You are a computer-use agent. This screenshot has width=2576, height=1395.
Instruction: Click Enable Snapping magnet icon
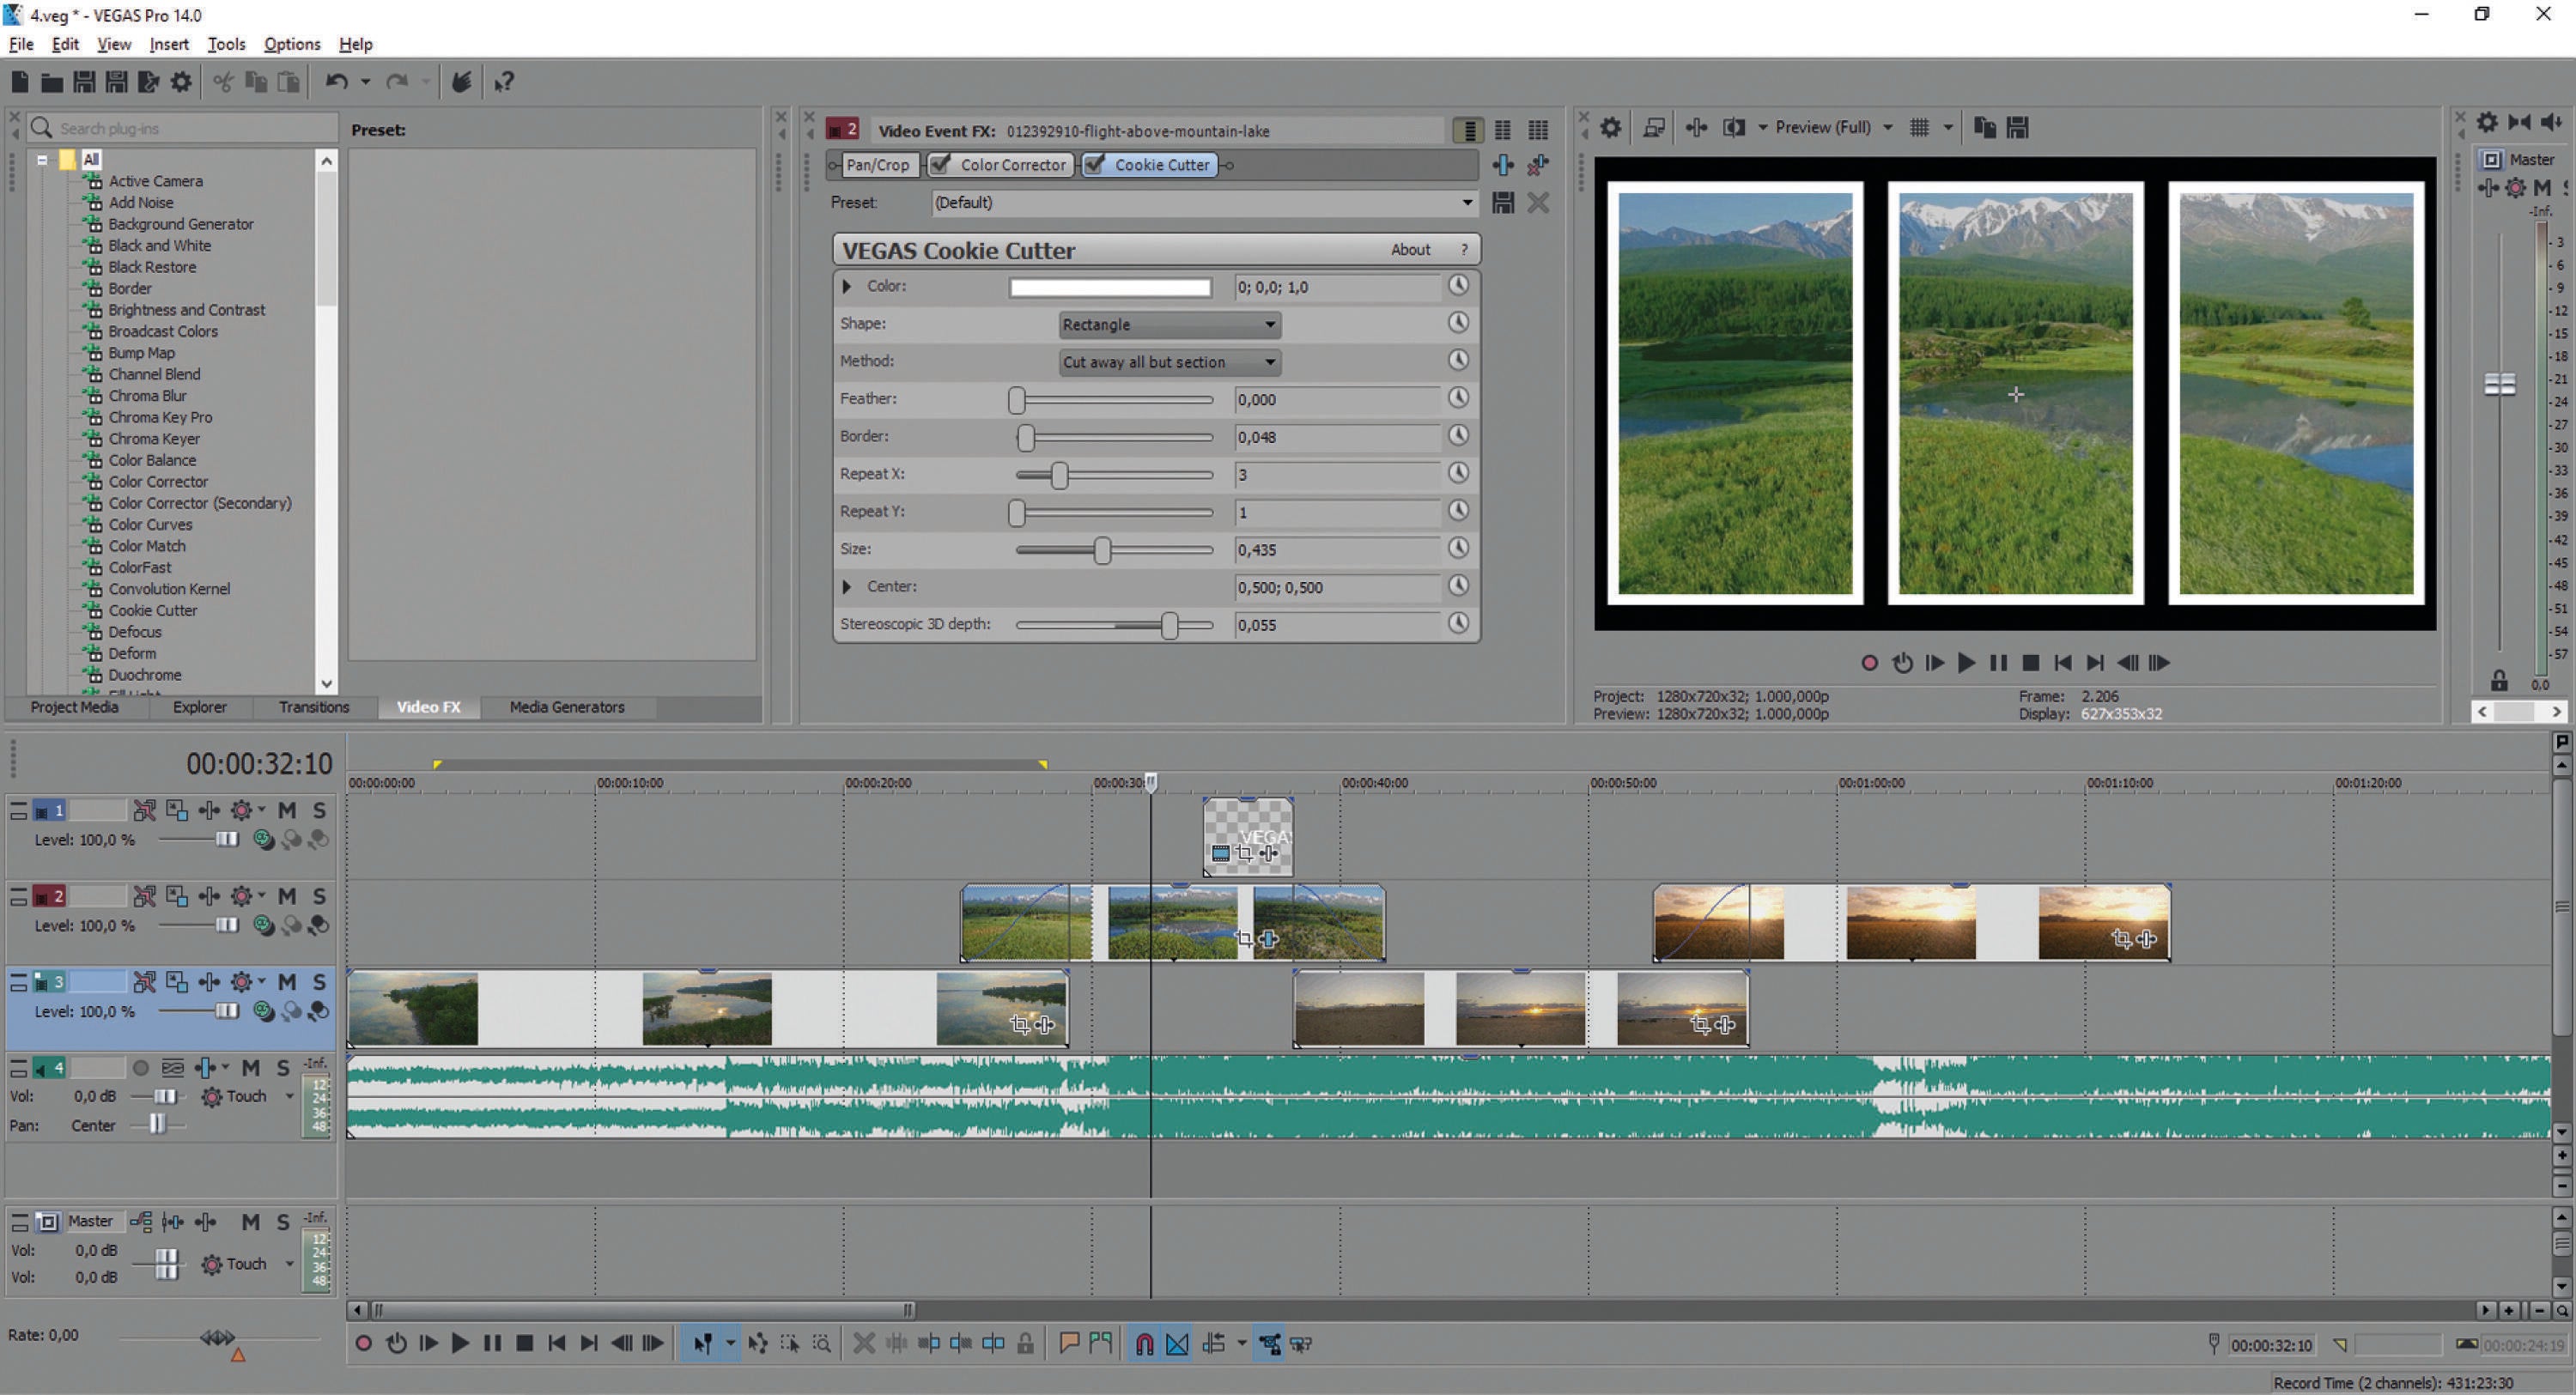click(1144, 1344)
